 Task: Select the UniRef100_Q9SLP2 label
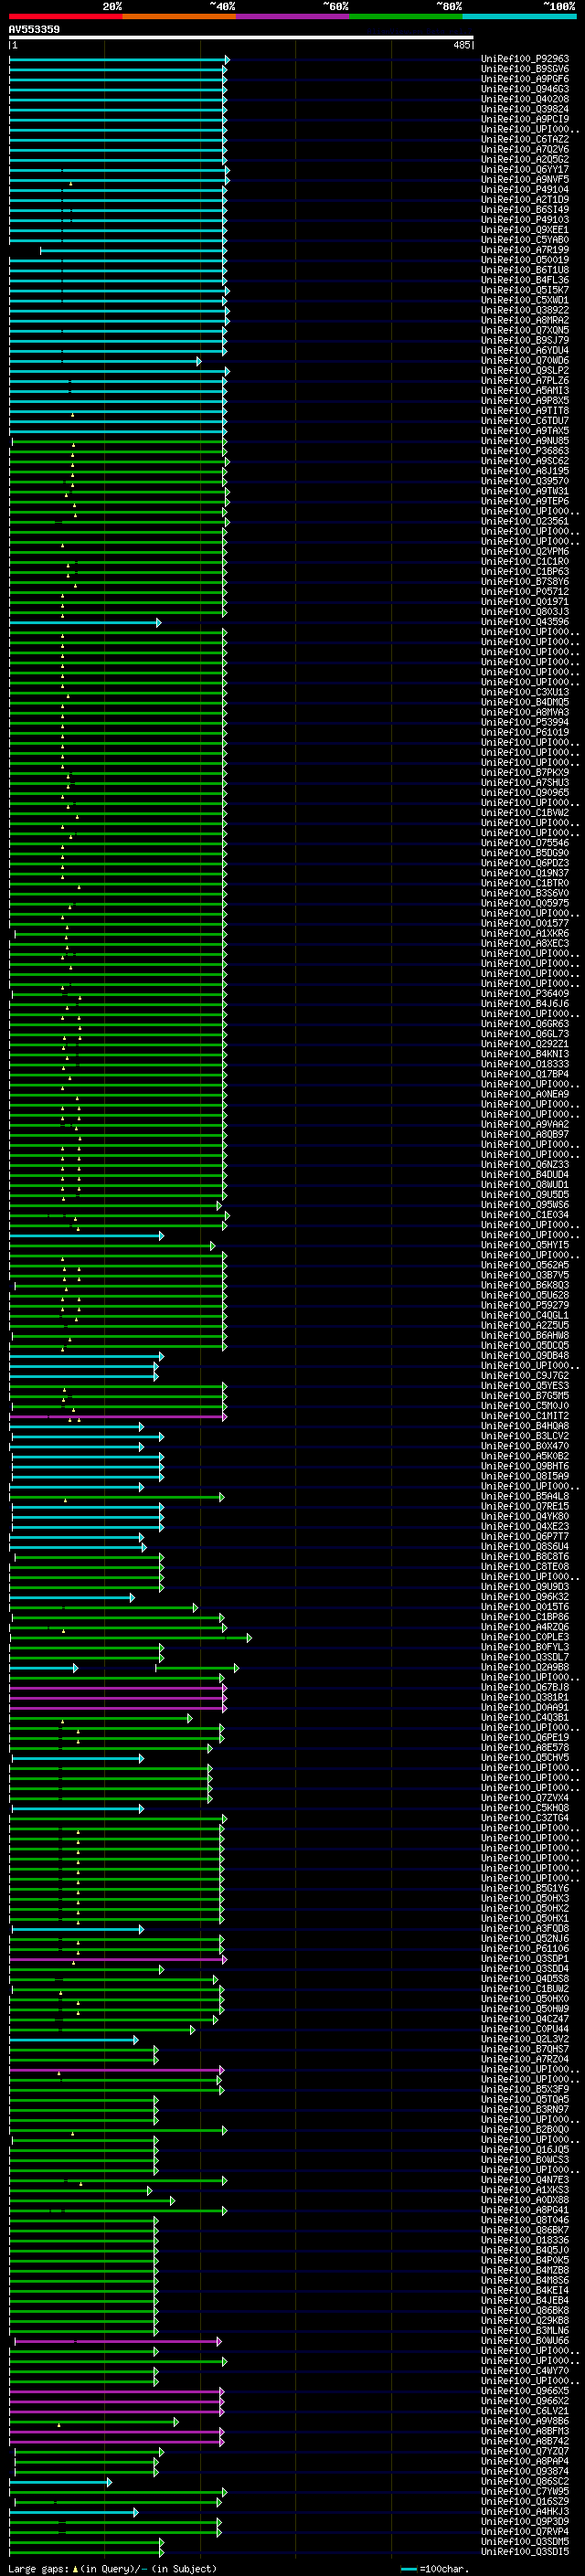point(525,370)
